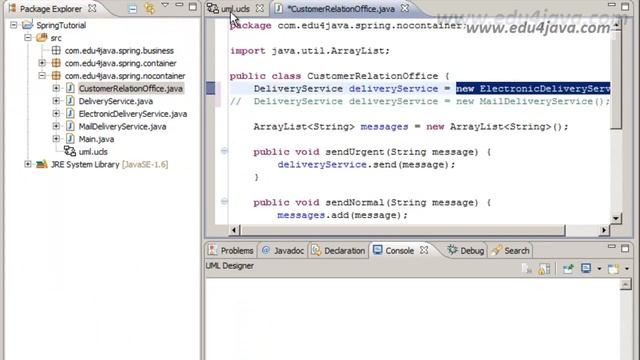Collapse com.edu4java.spring.nocontainer package
The height and width of the screenshot is (360, 640).
click(42, 76)
